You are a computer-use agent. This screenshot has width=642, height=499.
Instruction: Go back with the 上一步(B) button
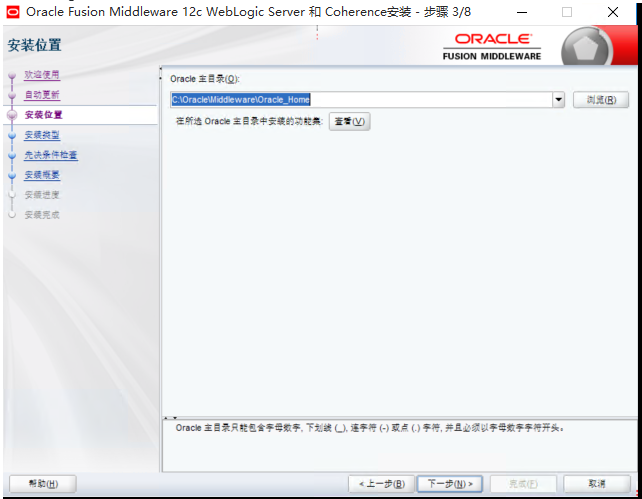pyautogui.click(x=382, y=484)
